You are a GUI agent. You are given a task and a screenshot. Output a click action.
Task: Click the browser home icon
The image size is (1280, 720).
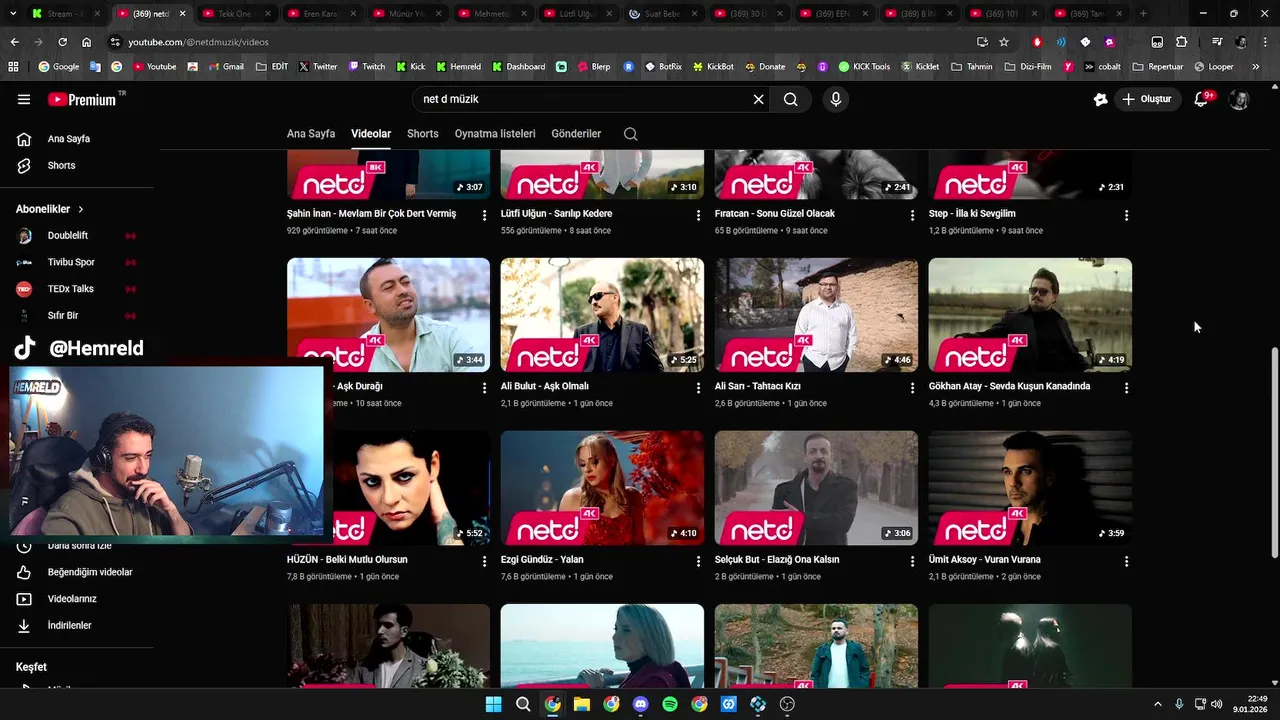pos(86,42)
